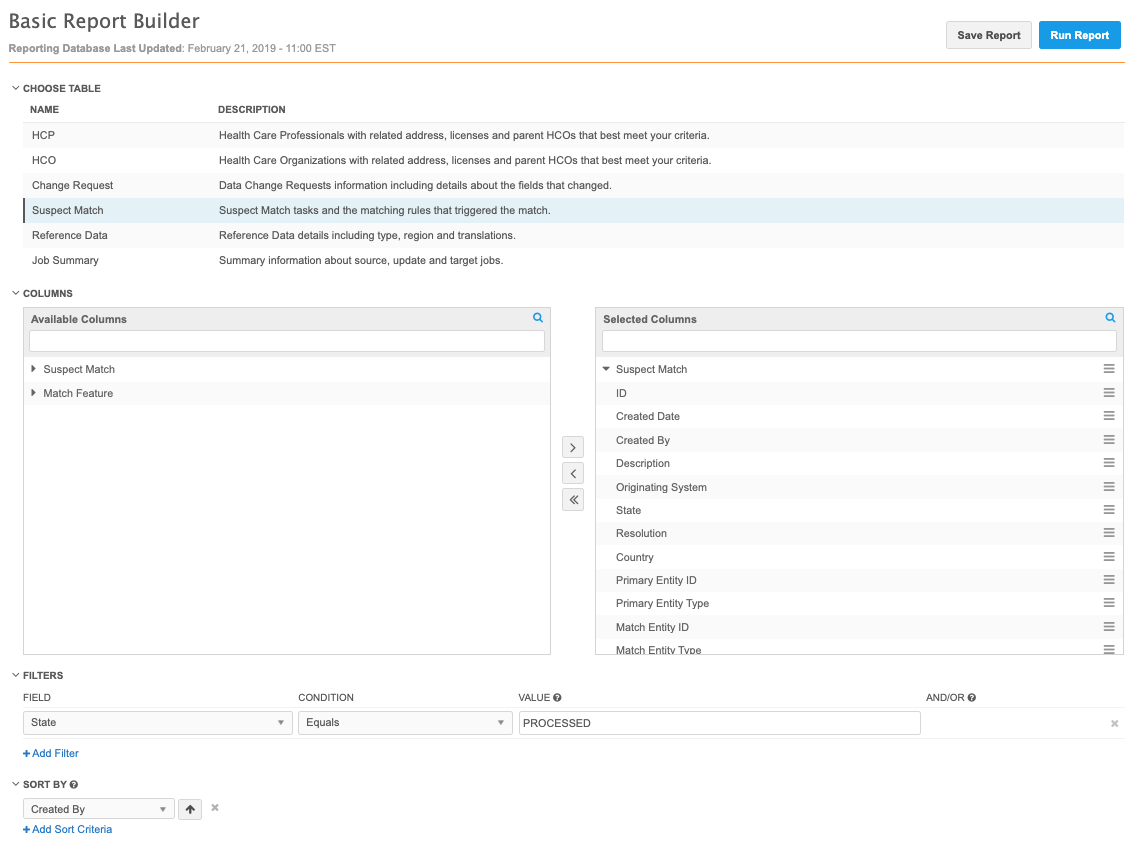This screenshot has height=846, width=1137.
Task: Remove the Created By sort criterion
Action: point(214,808)
